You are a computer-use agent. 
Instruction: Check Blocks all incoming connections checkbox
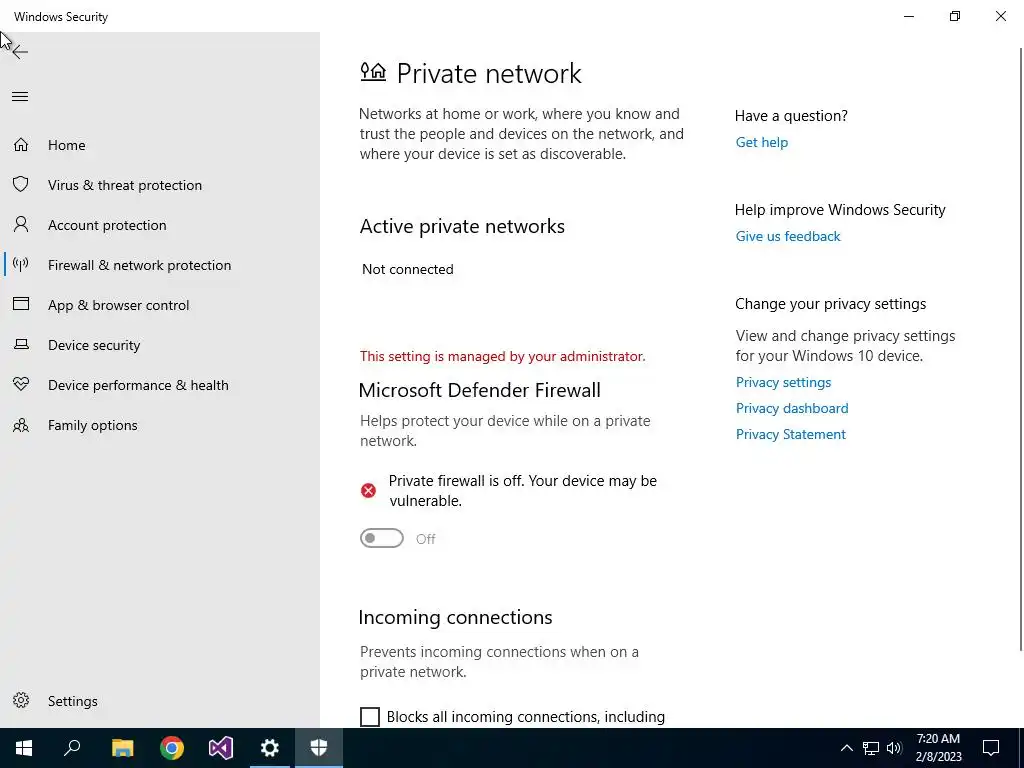[x=370, y=716]
